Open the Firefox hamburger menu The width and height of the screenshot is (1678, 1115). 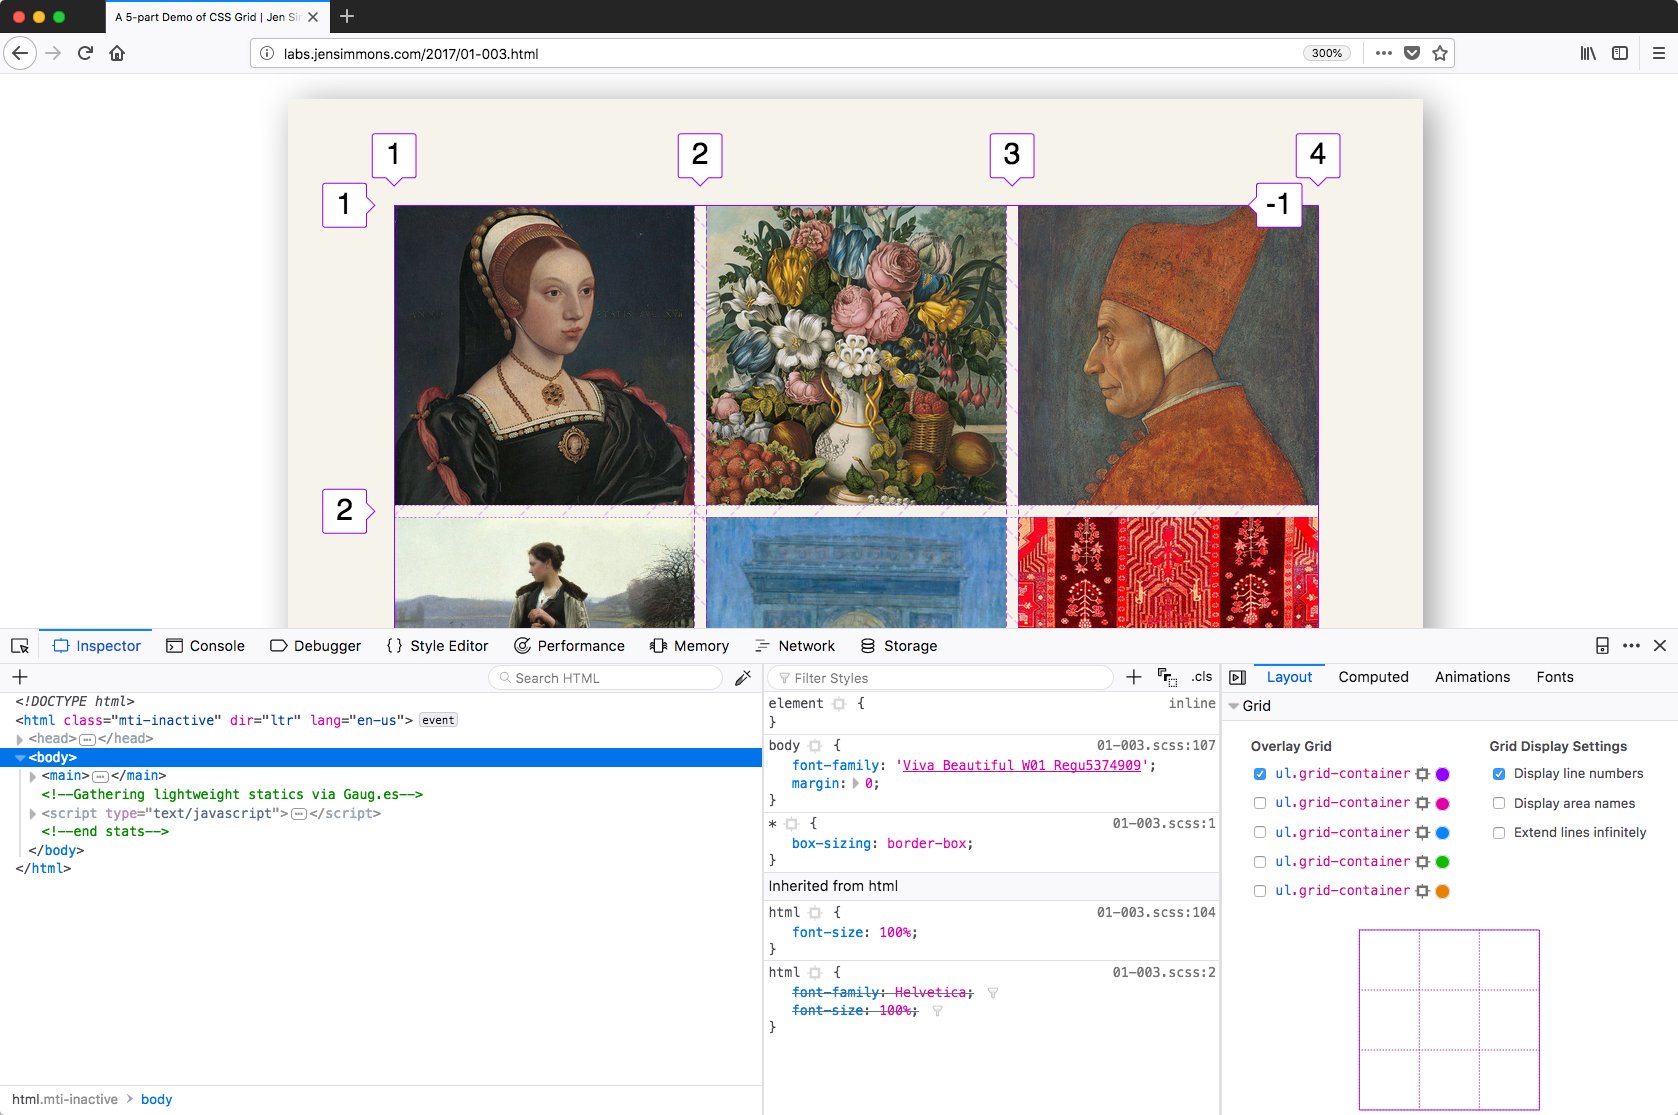point(1658,53)
